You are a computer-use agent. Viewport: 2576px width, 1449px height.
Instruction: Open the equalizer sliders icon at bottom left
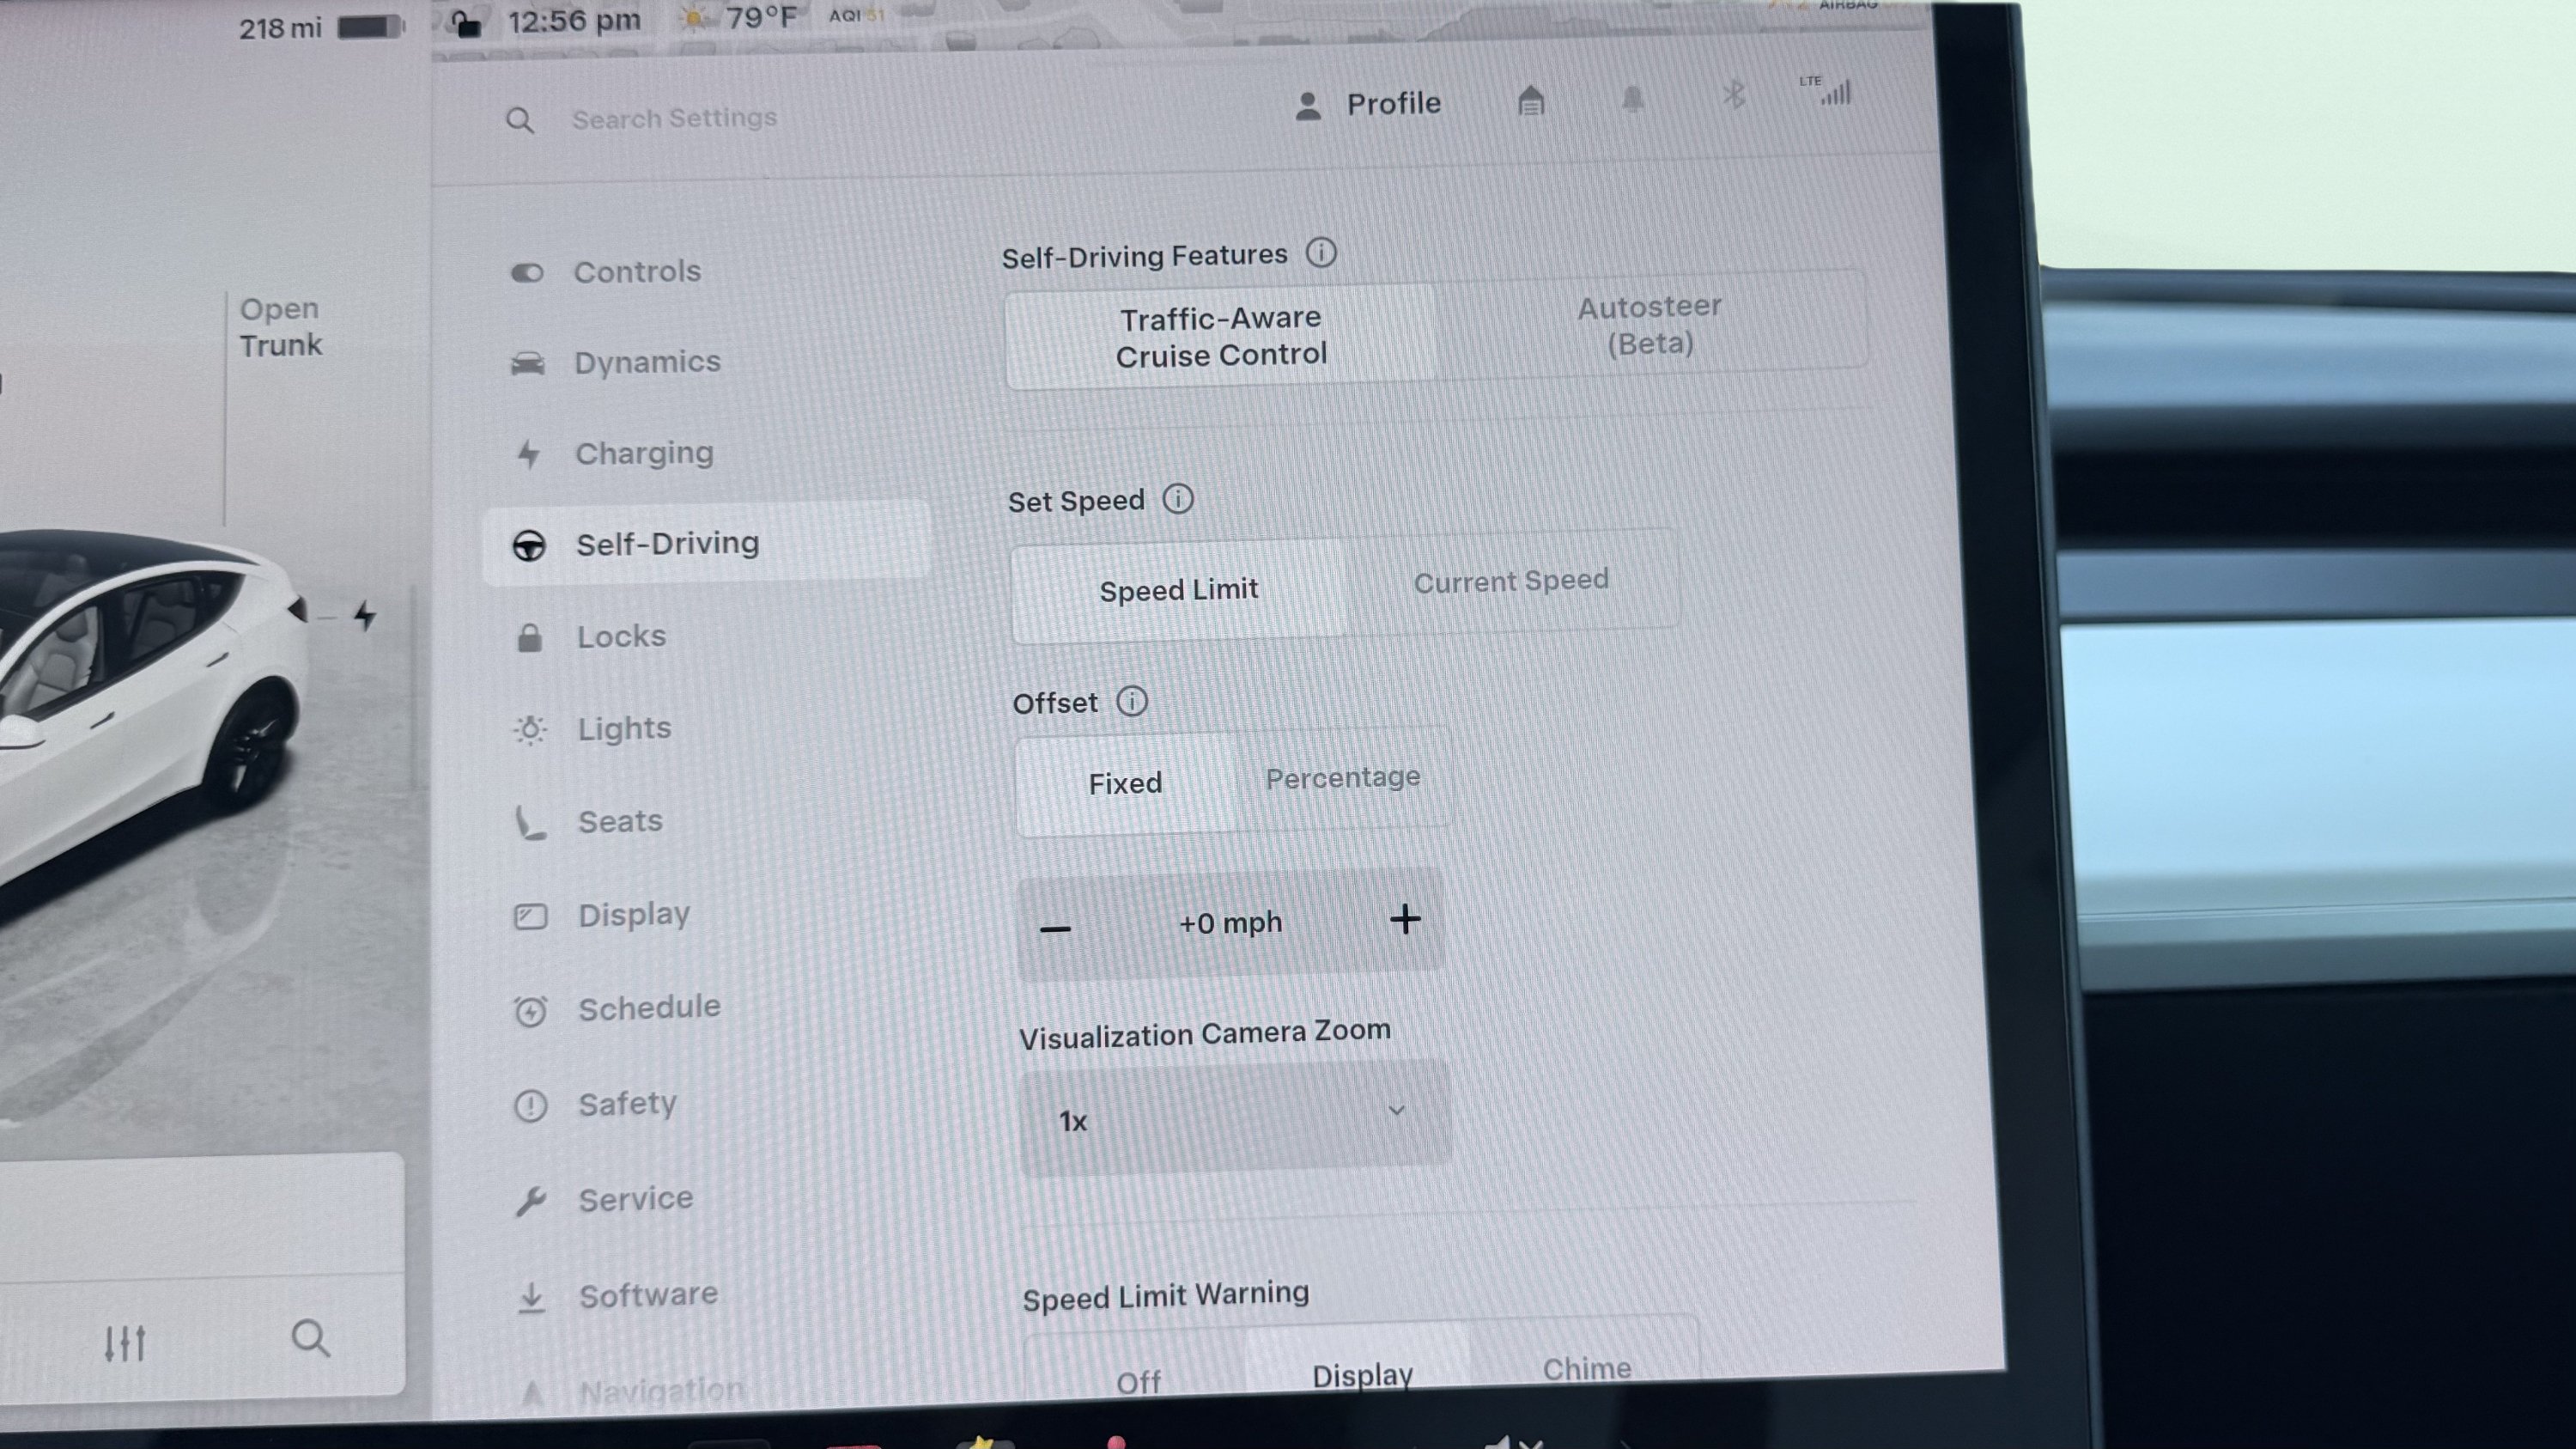(x=125, y=1343)
